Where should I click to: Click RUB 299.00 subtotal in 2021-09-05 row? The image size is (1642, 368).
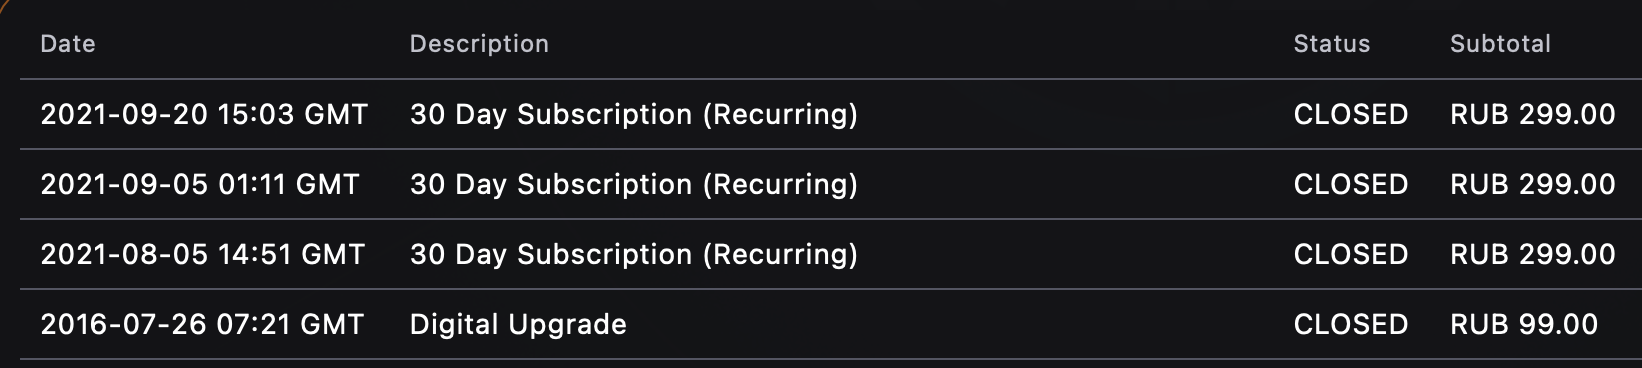coord(1533,184)
